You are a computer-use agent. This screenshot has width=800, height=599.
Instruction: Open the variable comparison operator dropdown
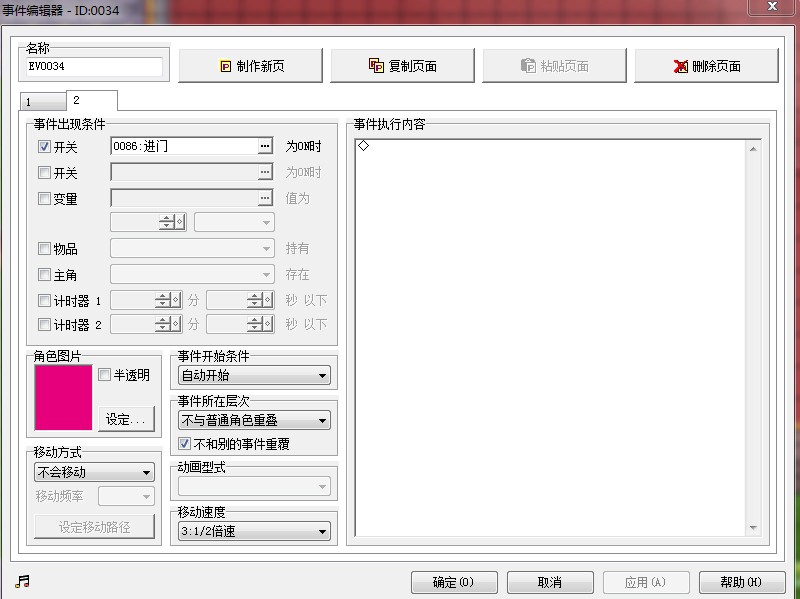pyautogui.click(x=234, y=222)
